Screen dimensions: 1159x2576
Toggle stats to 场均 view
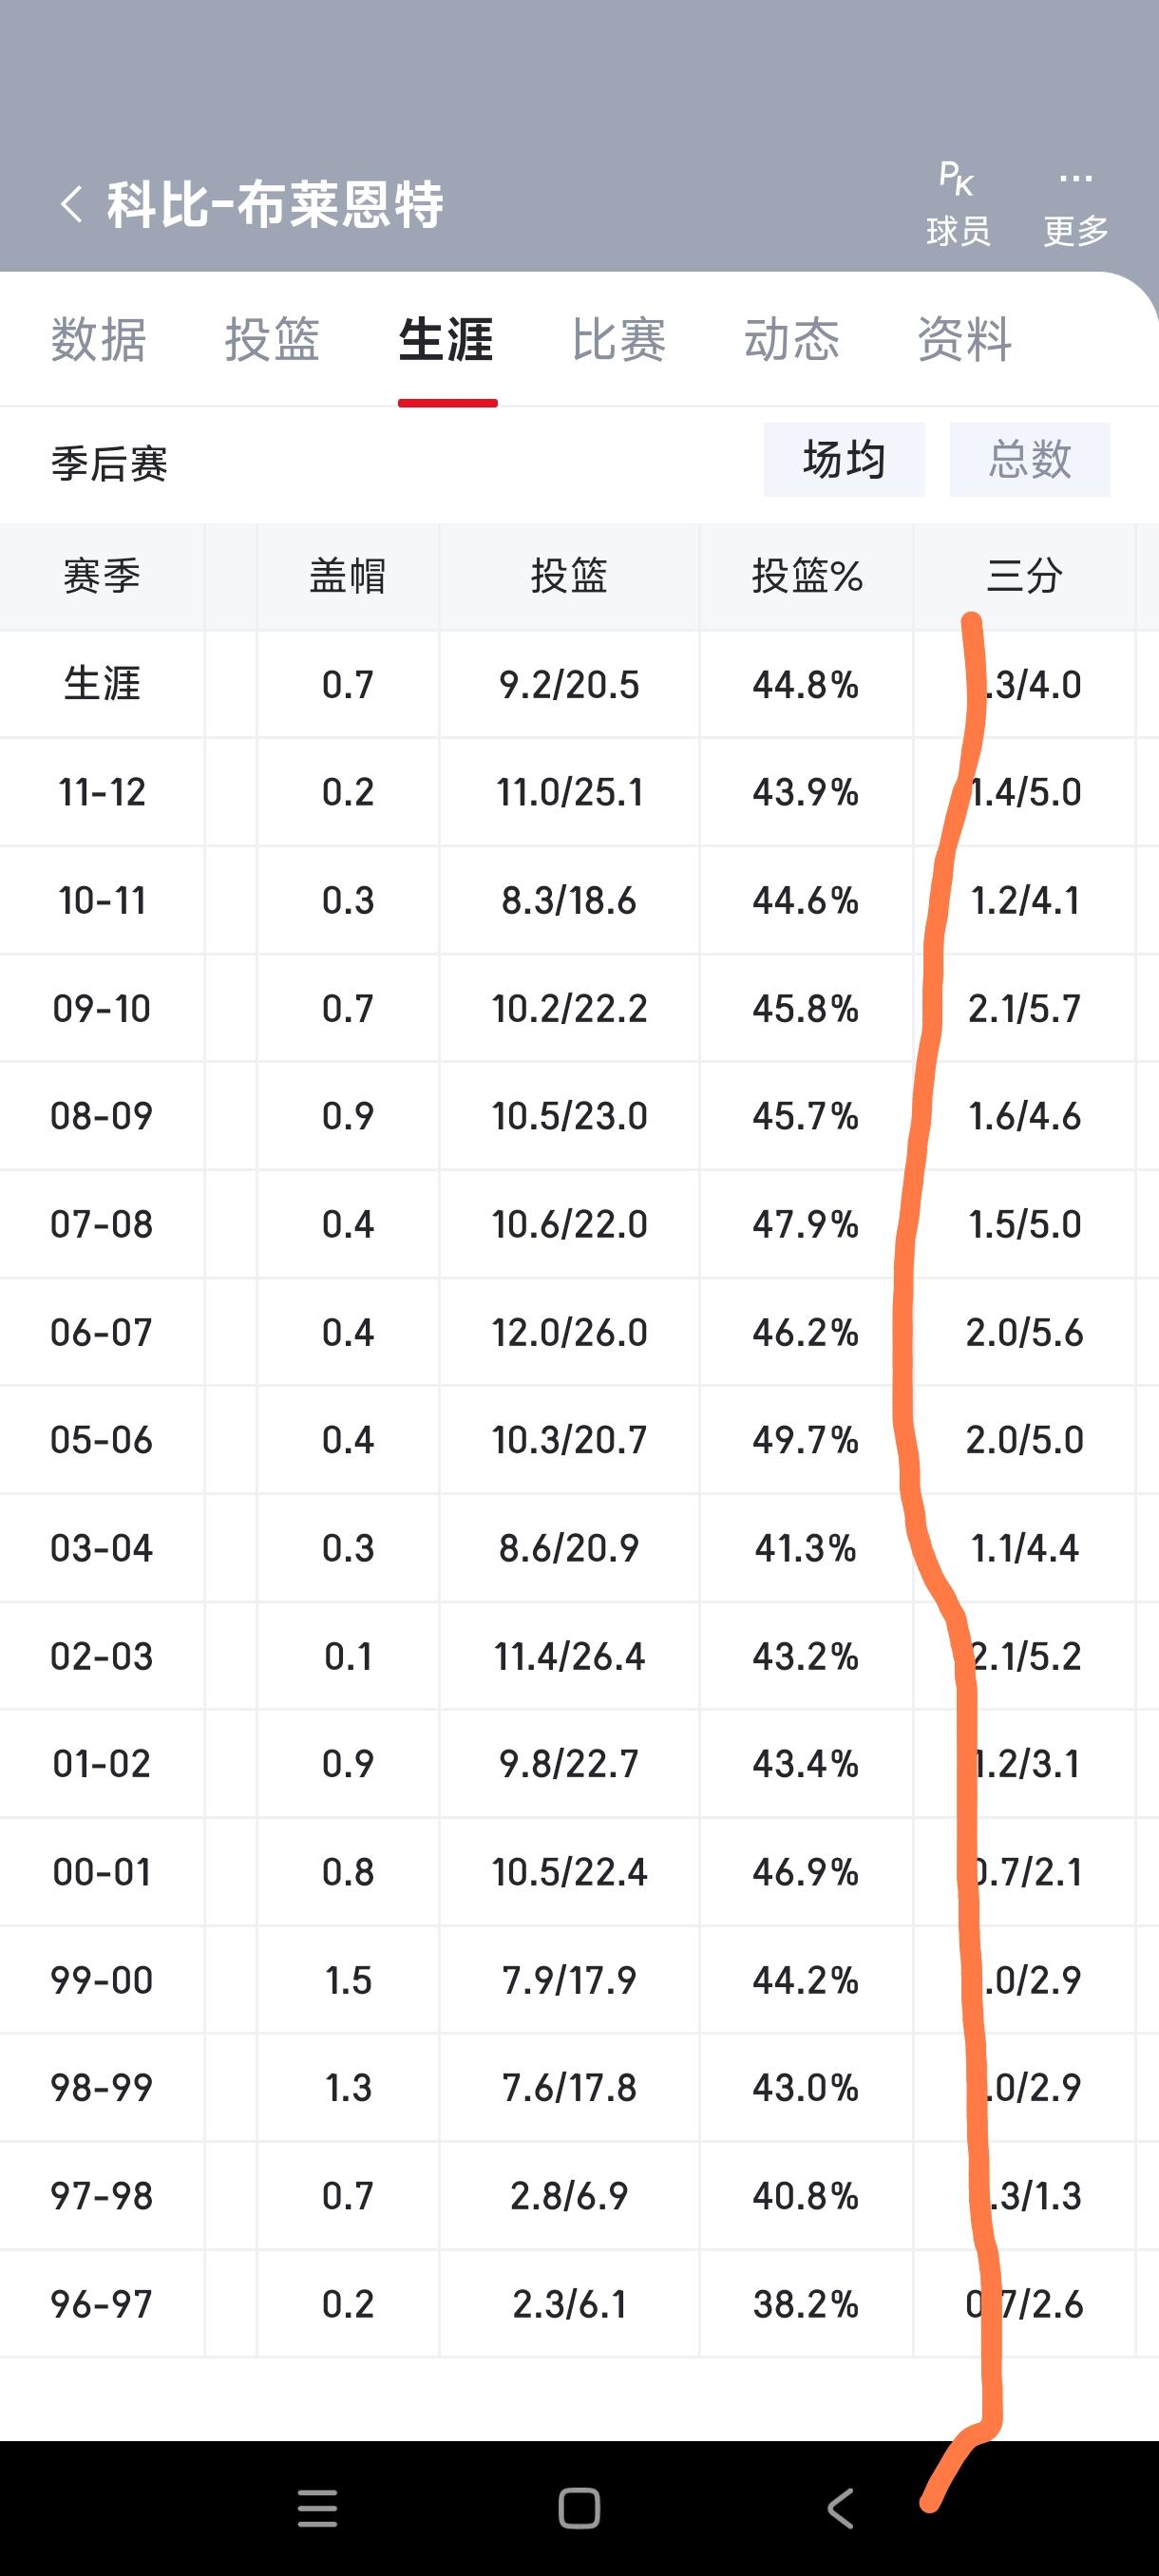(x=844, y=460)
